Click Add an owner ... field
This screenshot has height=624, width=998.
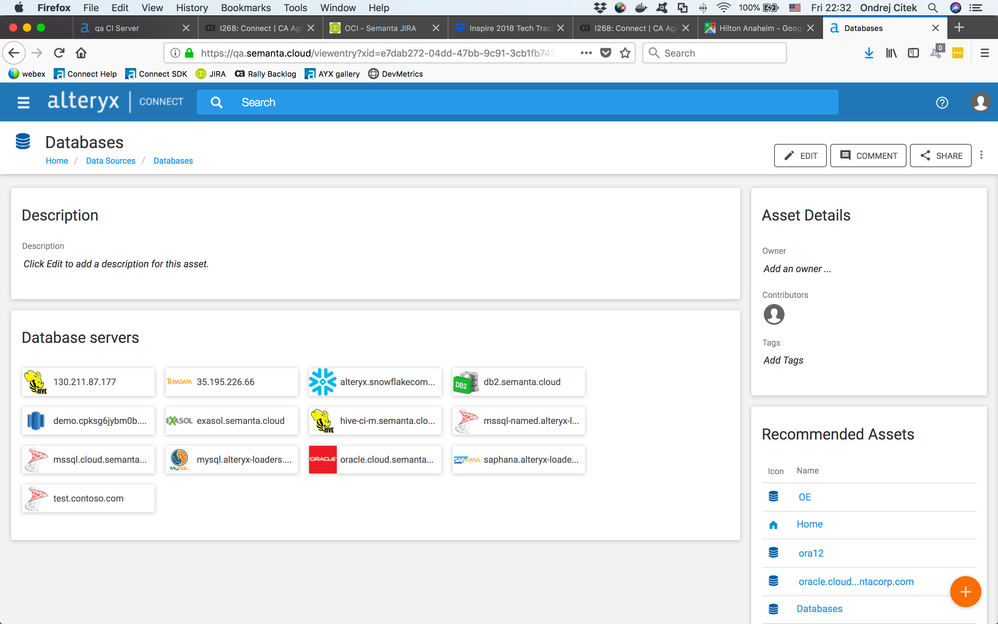[x=797, y=269]
